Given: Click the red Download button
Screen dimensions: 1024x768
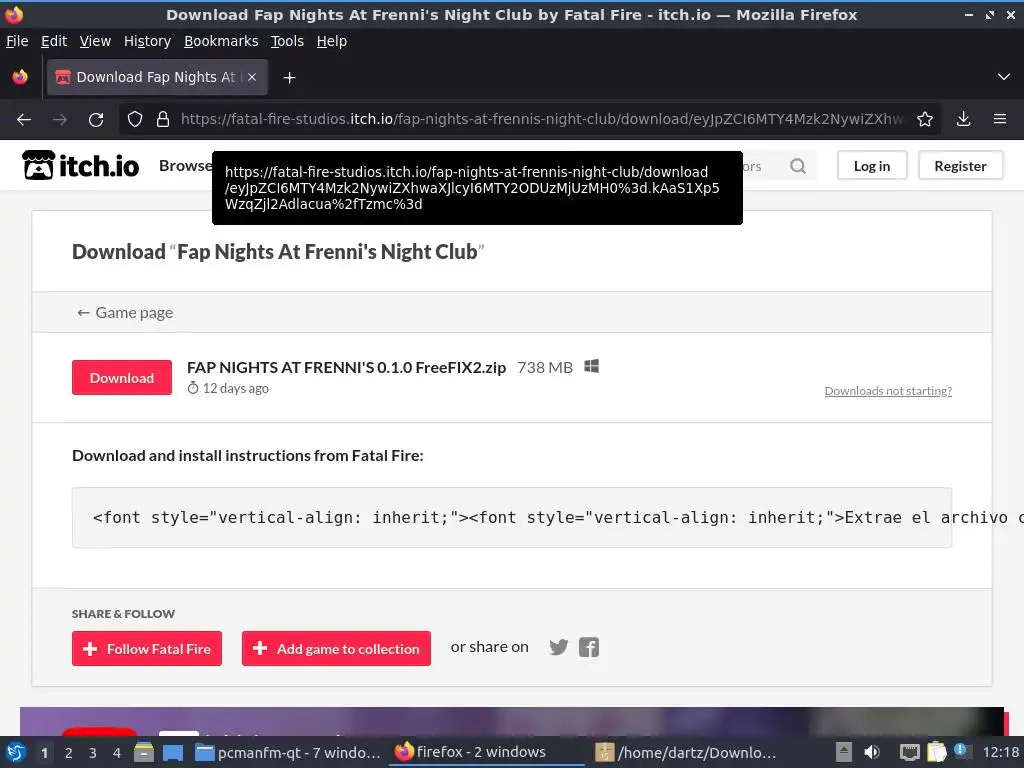Looking at the screenshot, I should [x=121, y=377].
